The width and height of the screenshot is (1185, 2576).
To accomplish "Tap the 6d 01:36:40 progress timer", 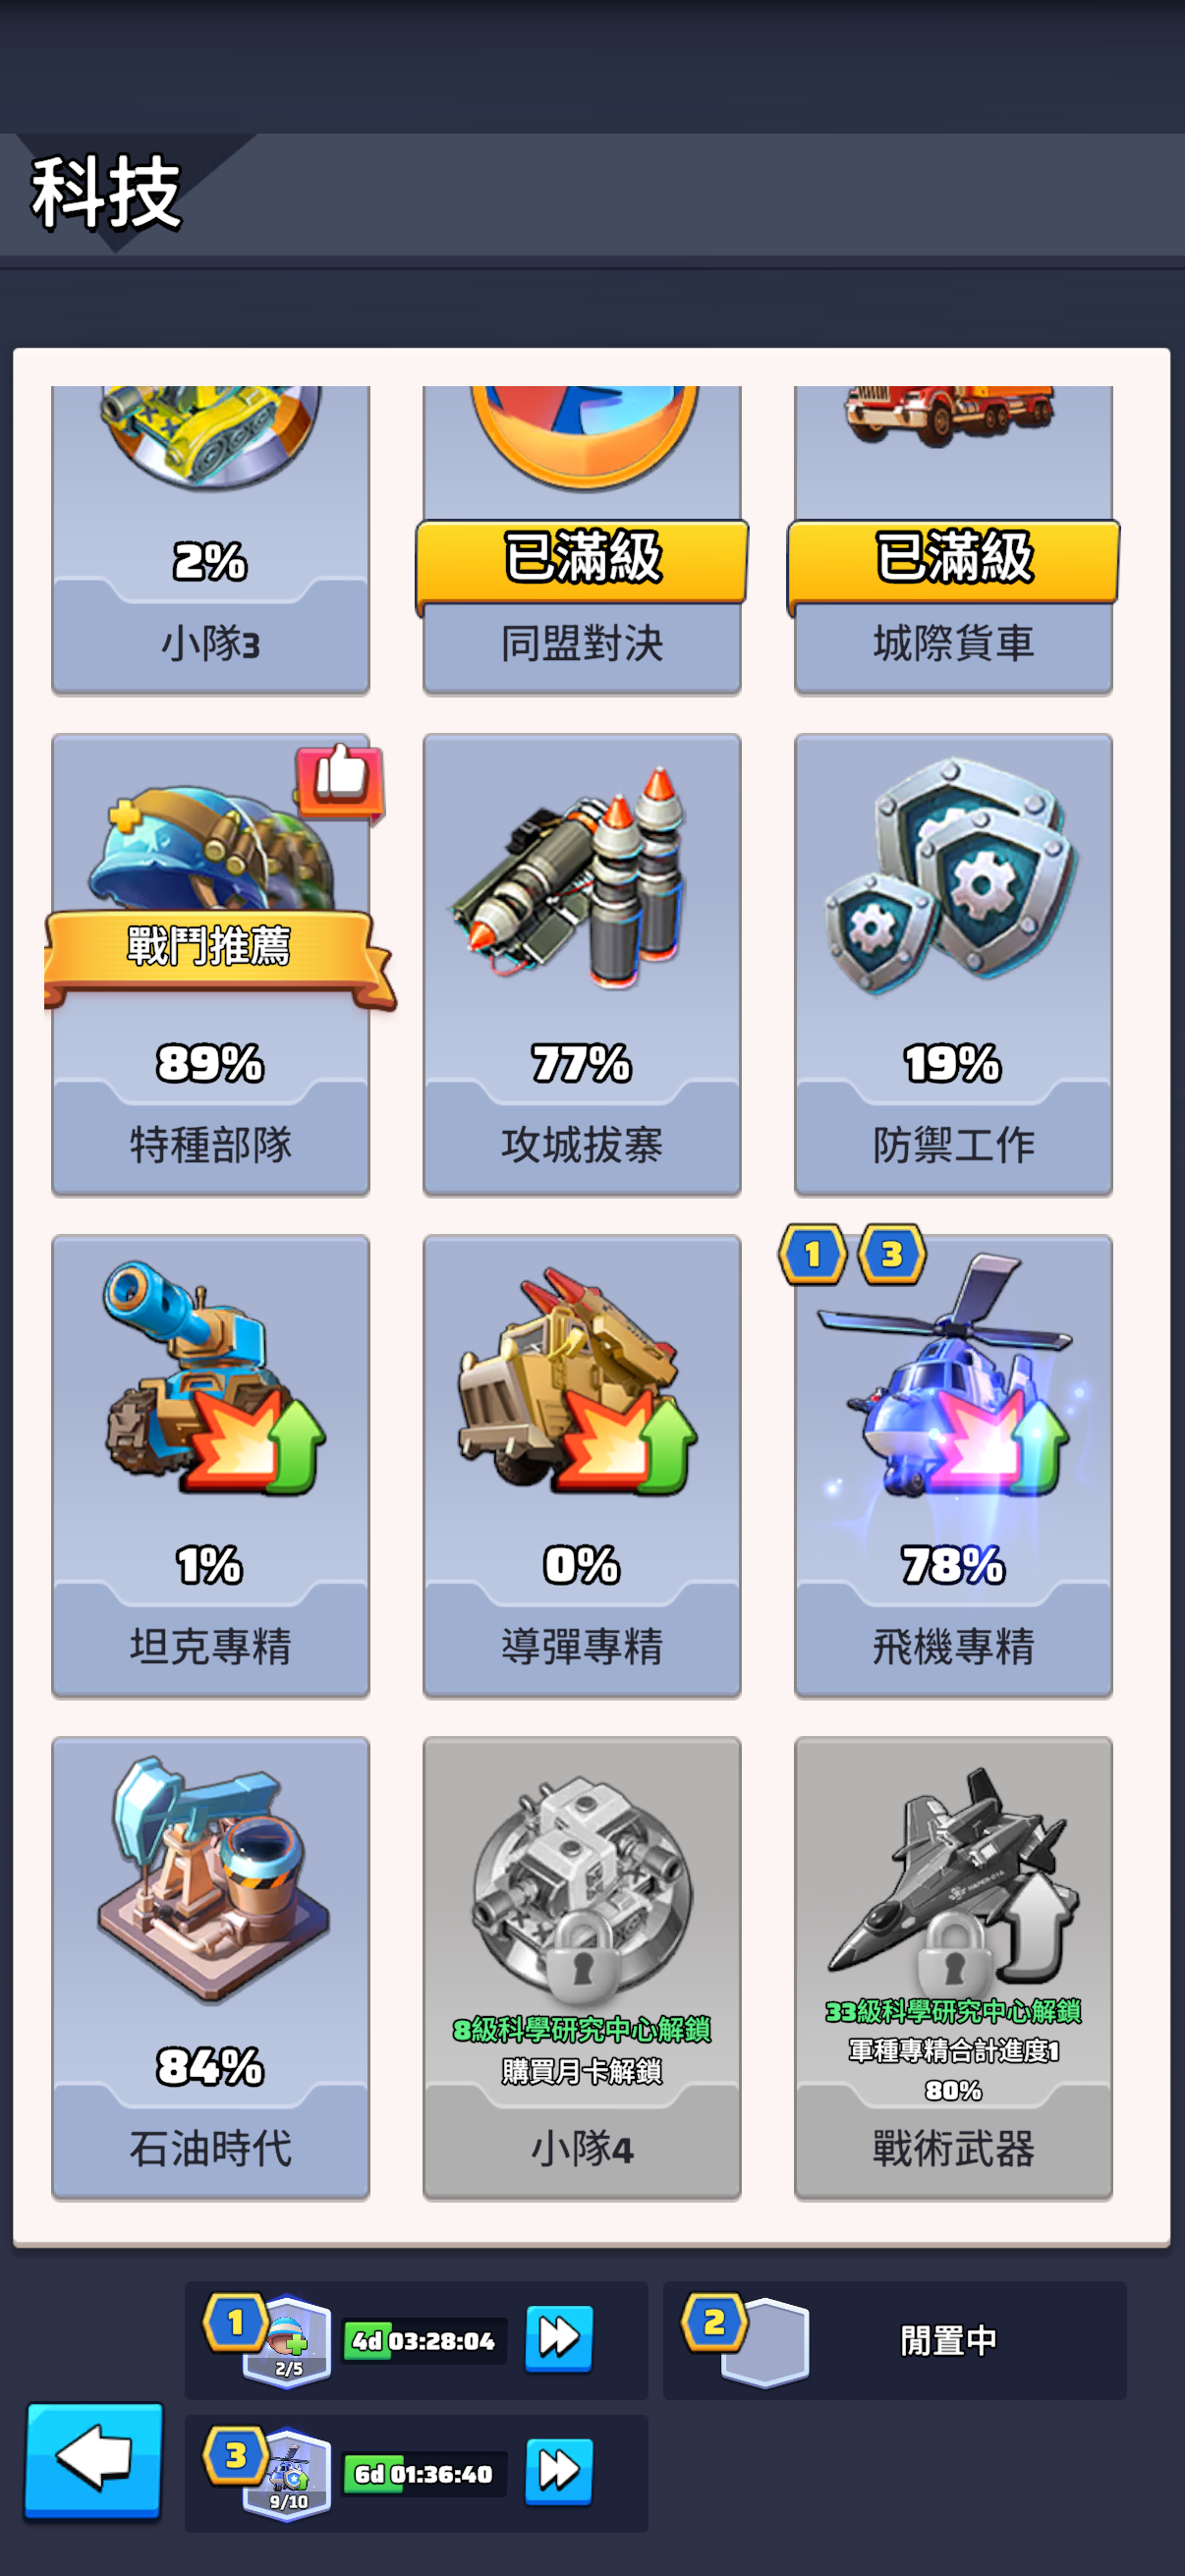I will 425,2473.
